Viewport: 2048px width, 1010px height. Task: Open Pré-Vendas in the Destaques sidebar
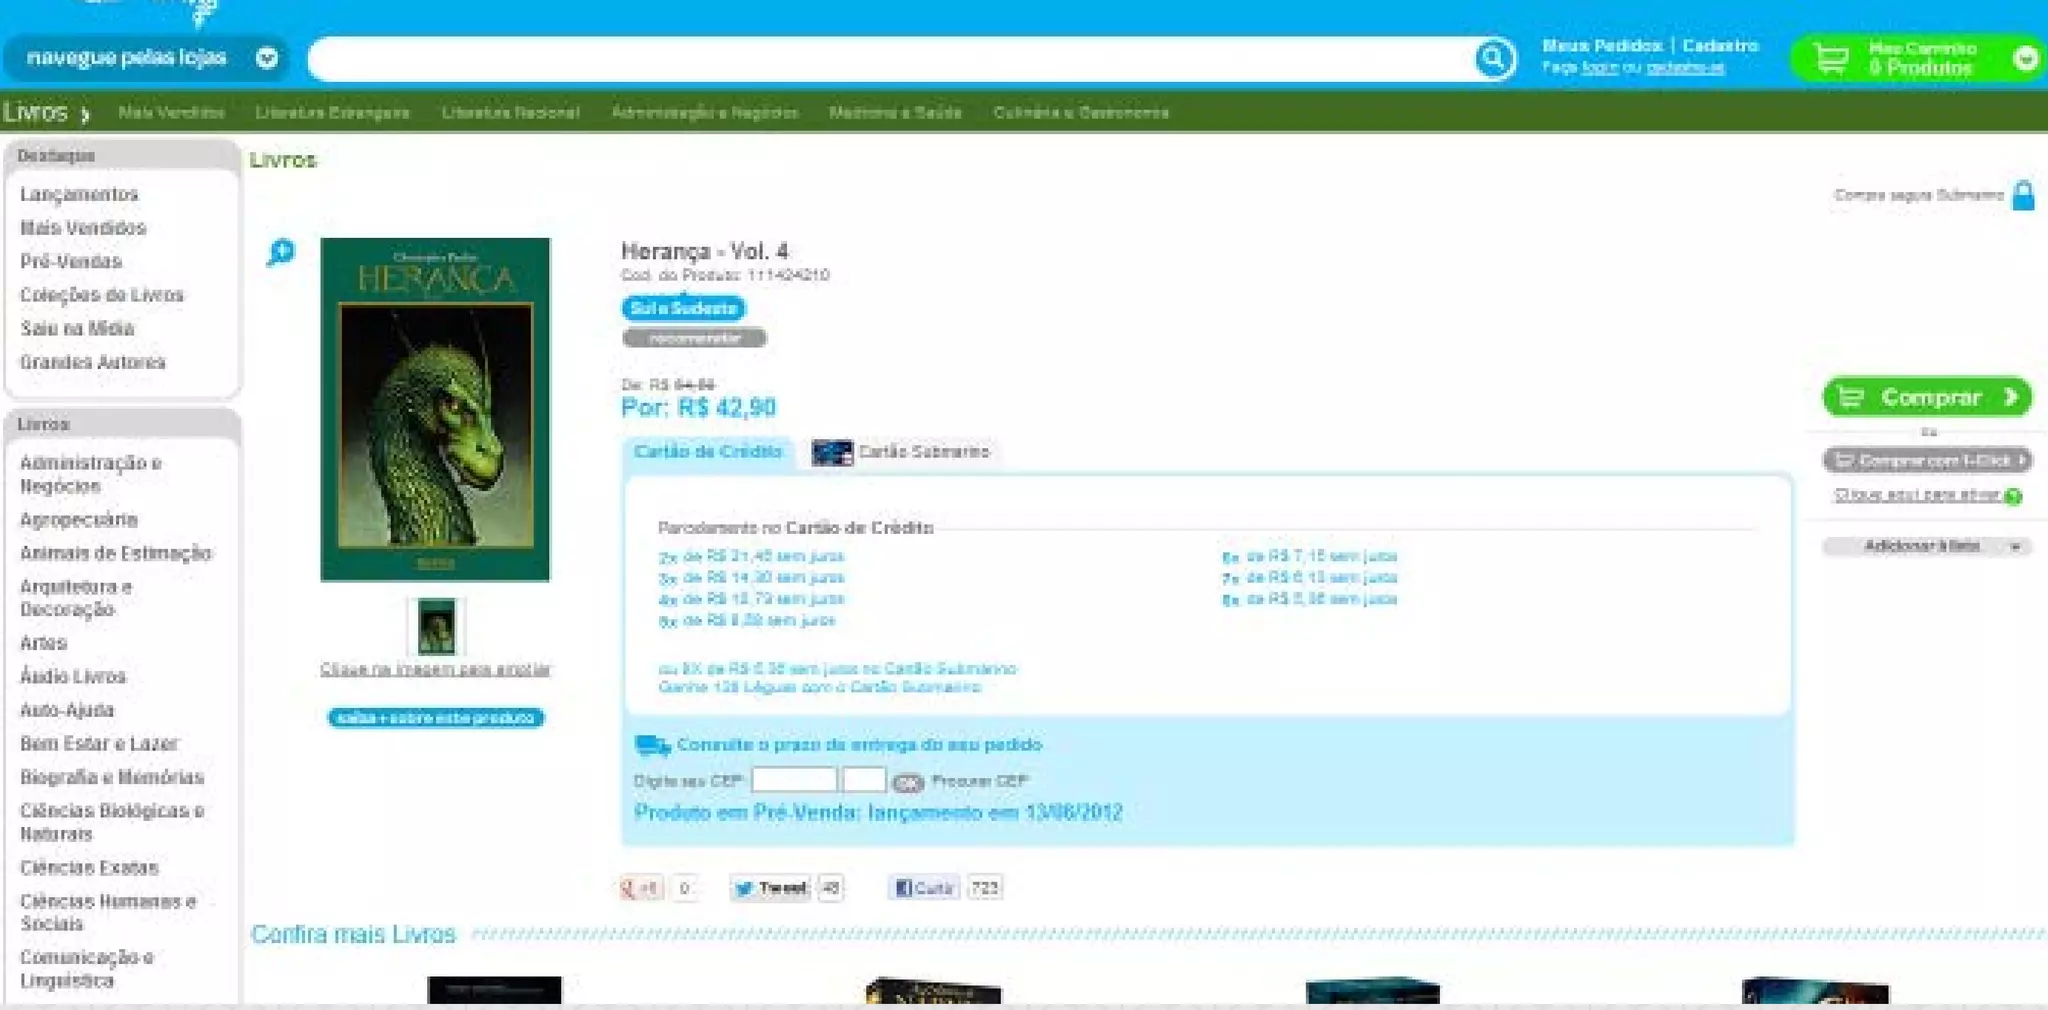(71, 262)
